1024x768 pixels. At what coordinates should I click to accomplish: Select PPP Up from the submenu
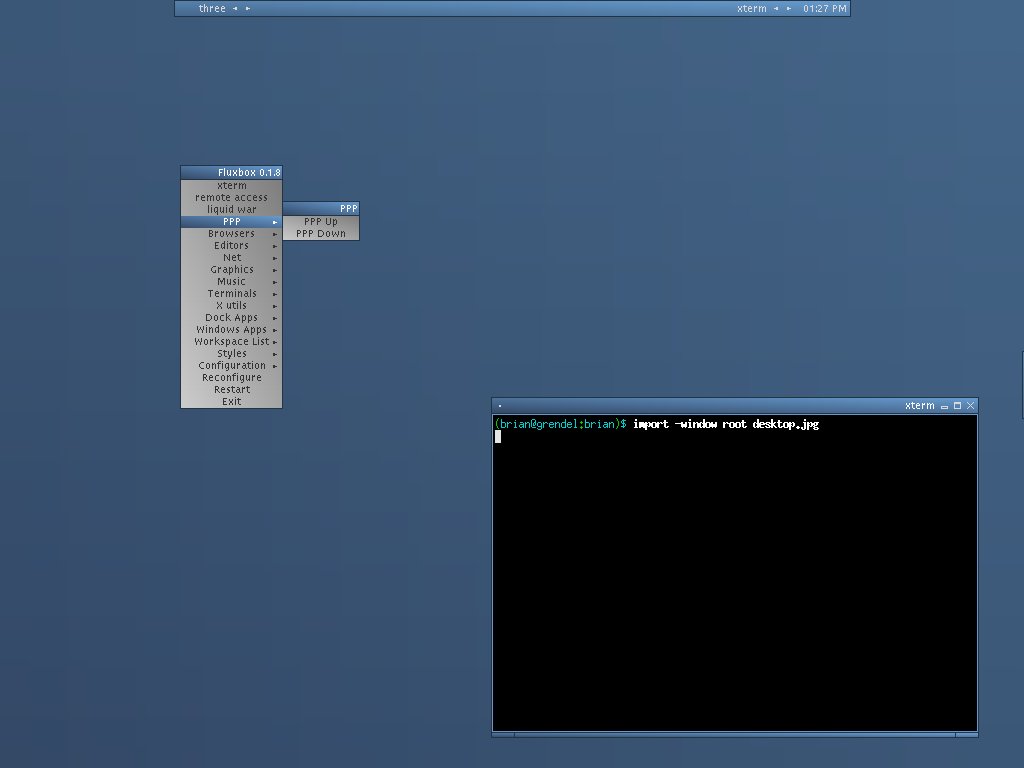(x=321, y=222)
